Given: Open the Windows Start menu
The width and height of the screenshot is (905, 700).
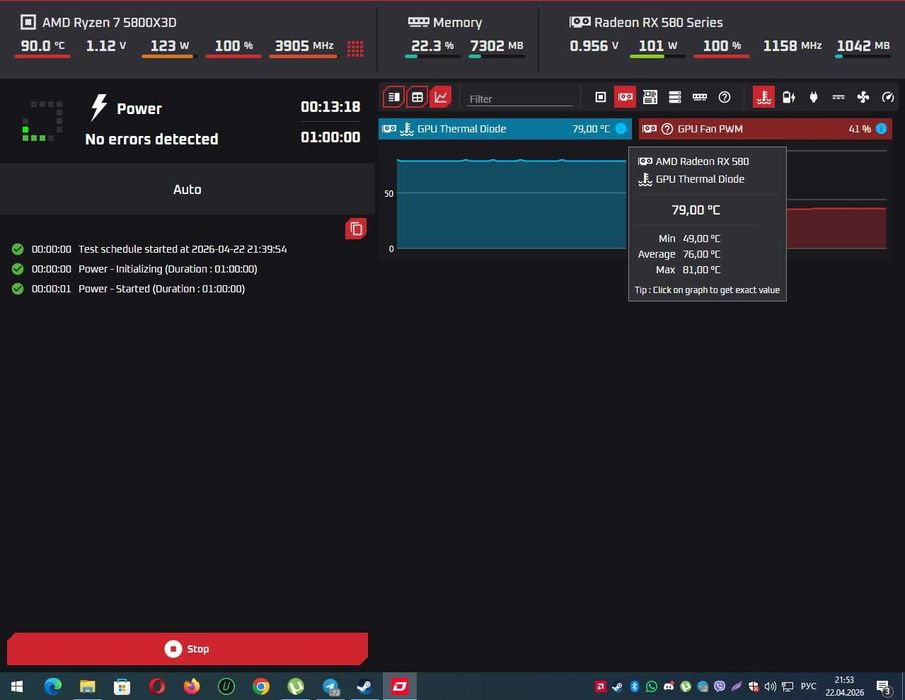Looking at the screenshot, I should tap(17, 686).
